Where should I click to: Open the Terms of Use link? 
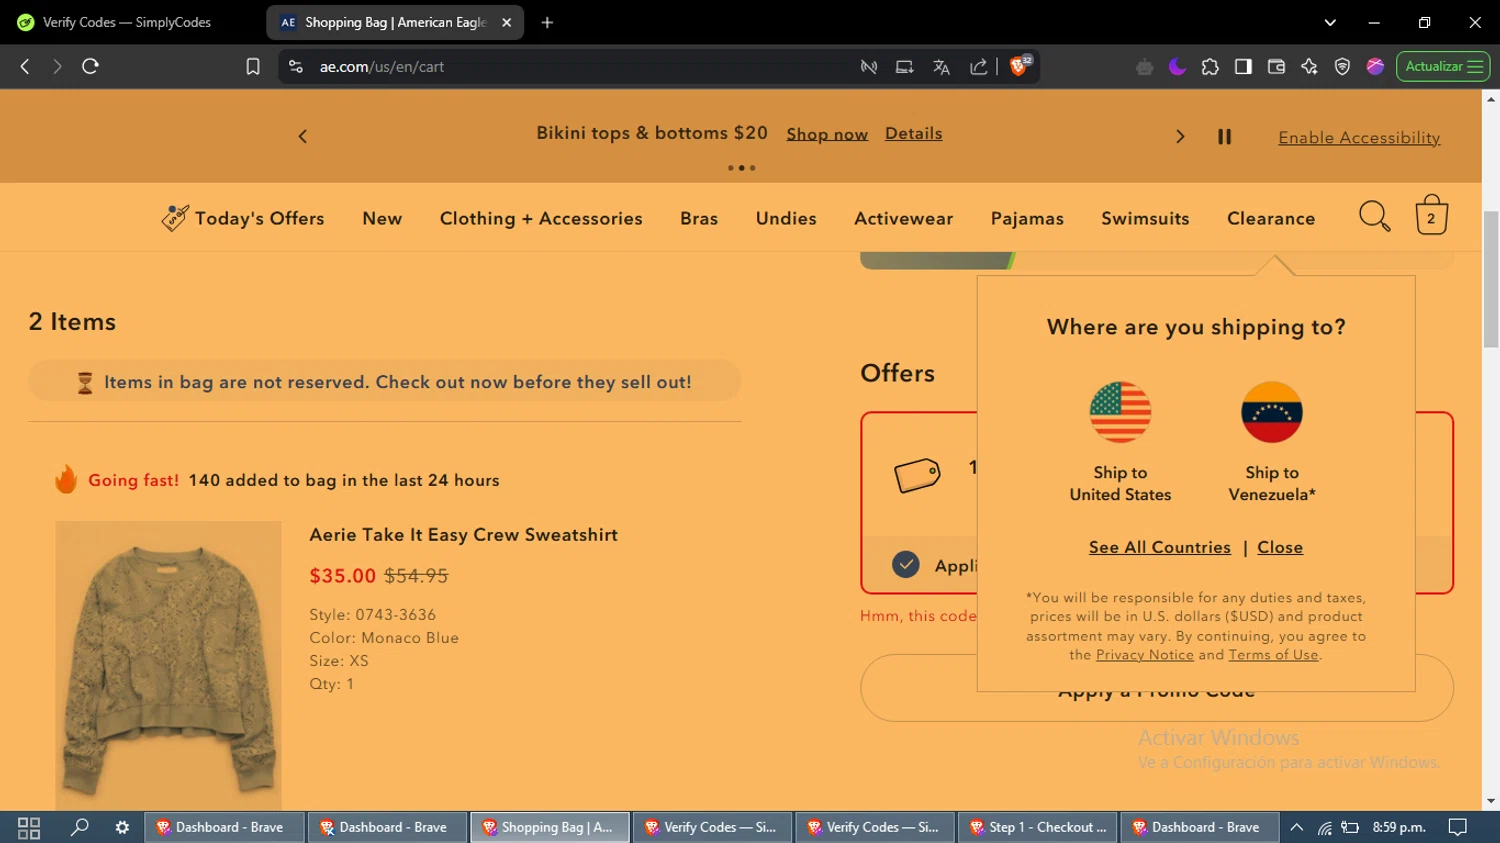coord(1273,655)
